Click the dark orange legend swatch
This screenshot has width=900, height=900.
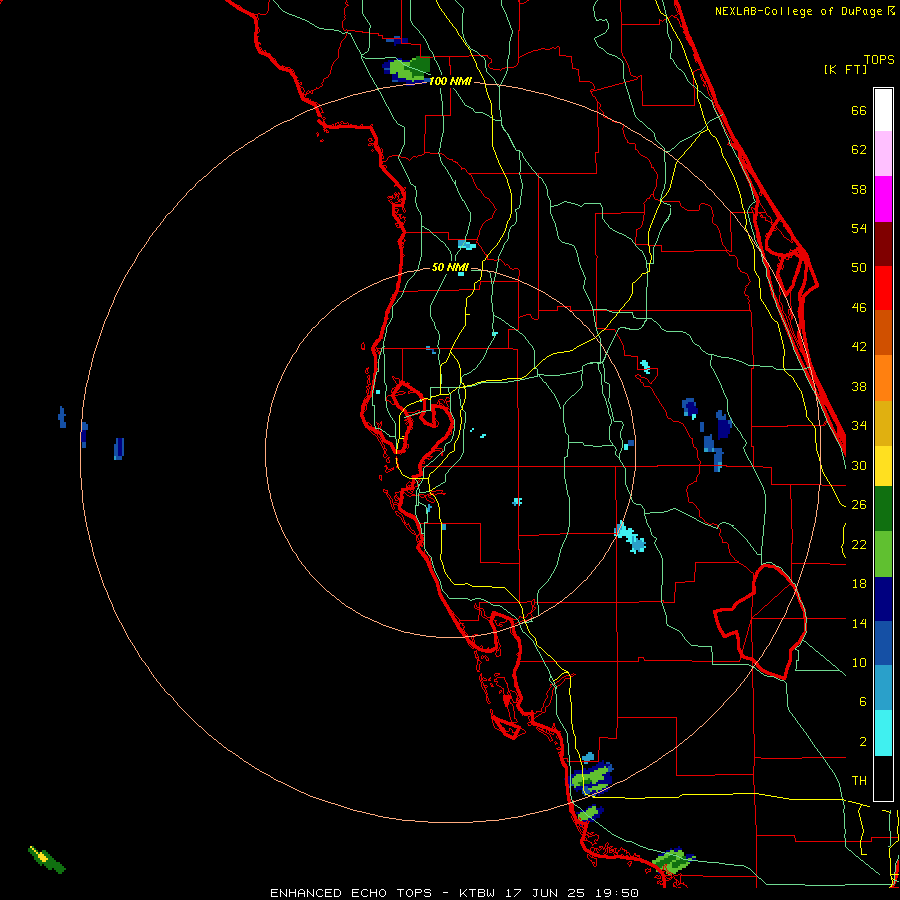pos(883,333)
